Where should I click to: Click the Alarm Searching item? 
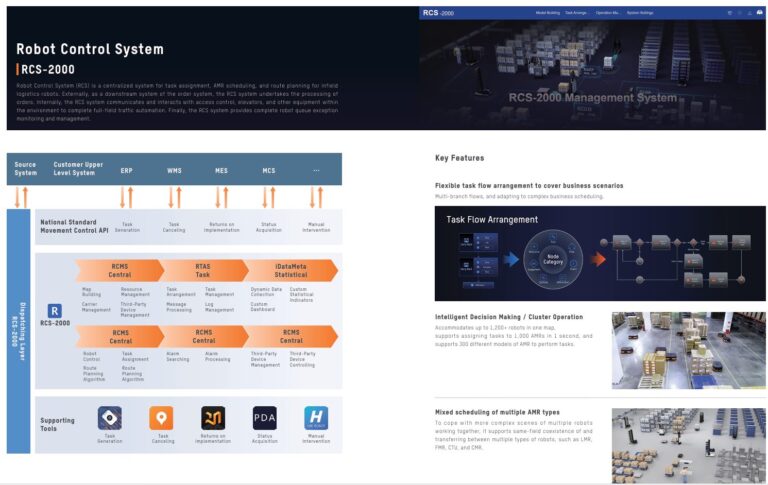click(177, 356)
